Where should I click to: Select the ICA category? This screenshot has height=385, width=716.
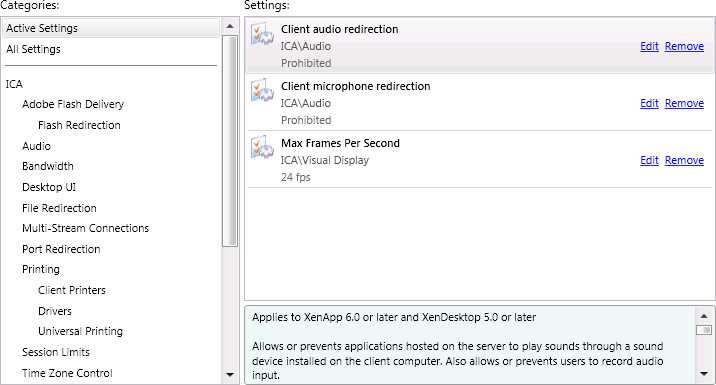14,84
